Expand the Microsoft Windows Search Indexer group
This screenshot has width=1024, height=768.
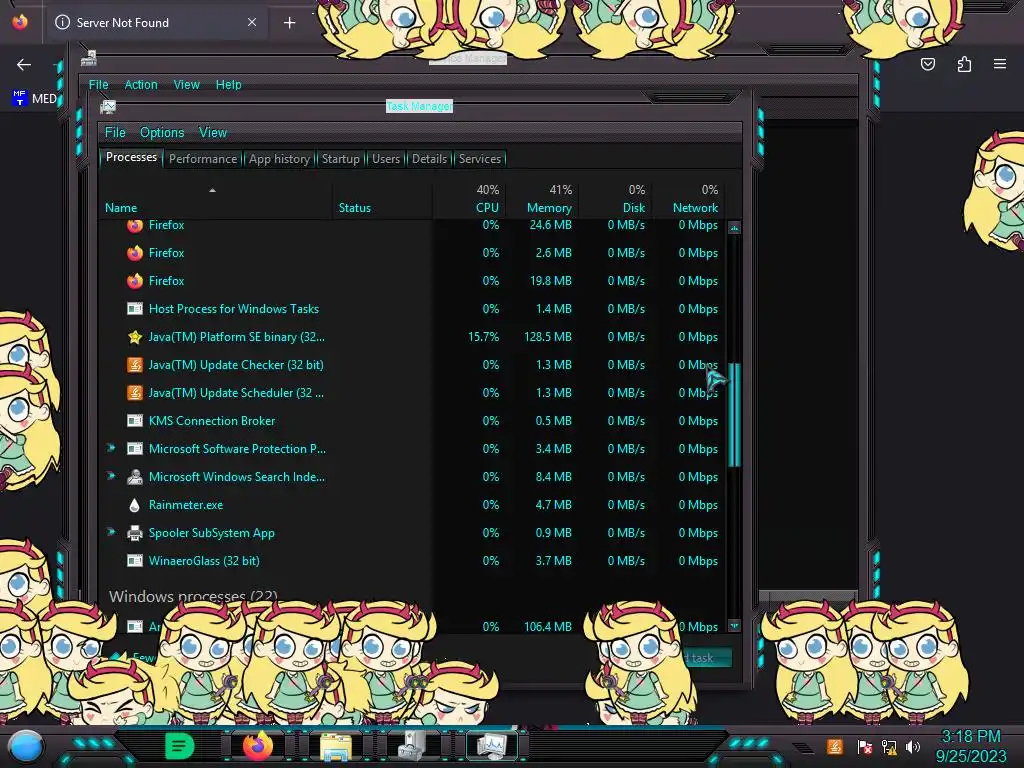(111, 476)
